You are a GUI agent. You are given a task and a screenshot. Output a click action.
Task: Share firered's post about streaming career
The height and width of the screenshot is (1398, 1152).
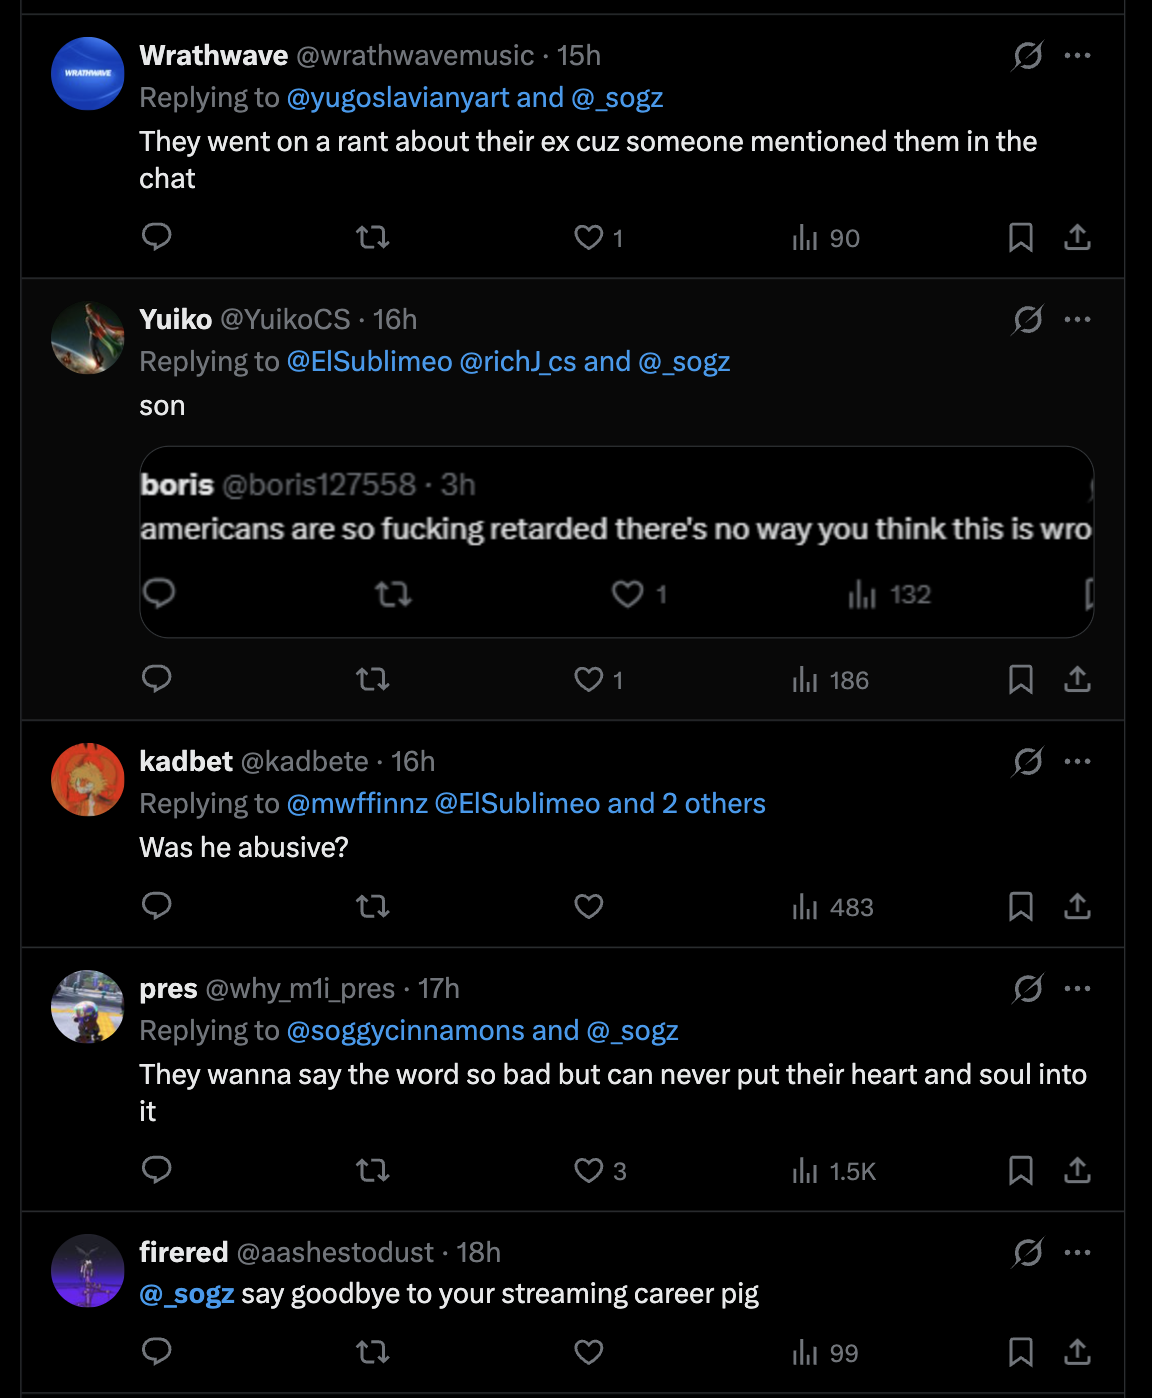[1077, 1352]
